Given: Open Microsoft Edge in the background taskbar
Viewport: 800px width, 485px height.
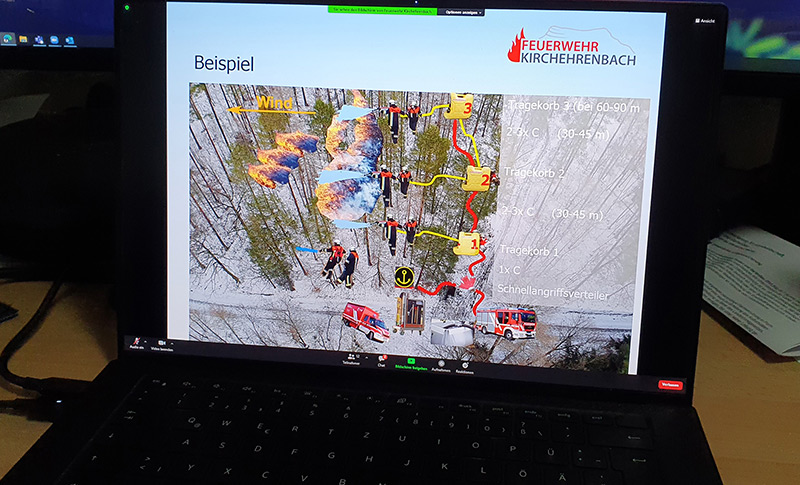Looking at the screenshot, I should click(x=8, y=38).
